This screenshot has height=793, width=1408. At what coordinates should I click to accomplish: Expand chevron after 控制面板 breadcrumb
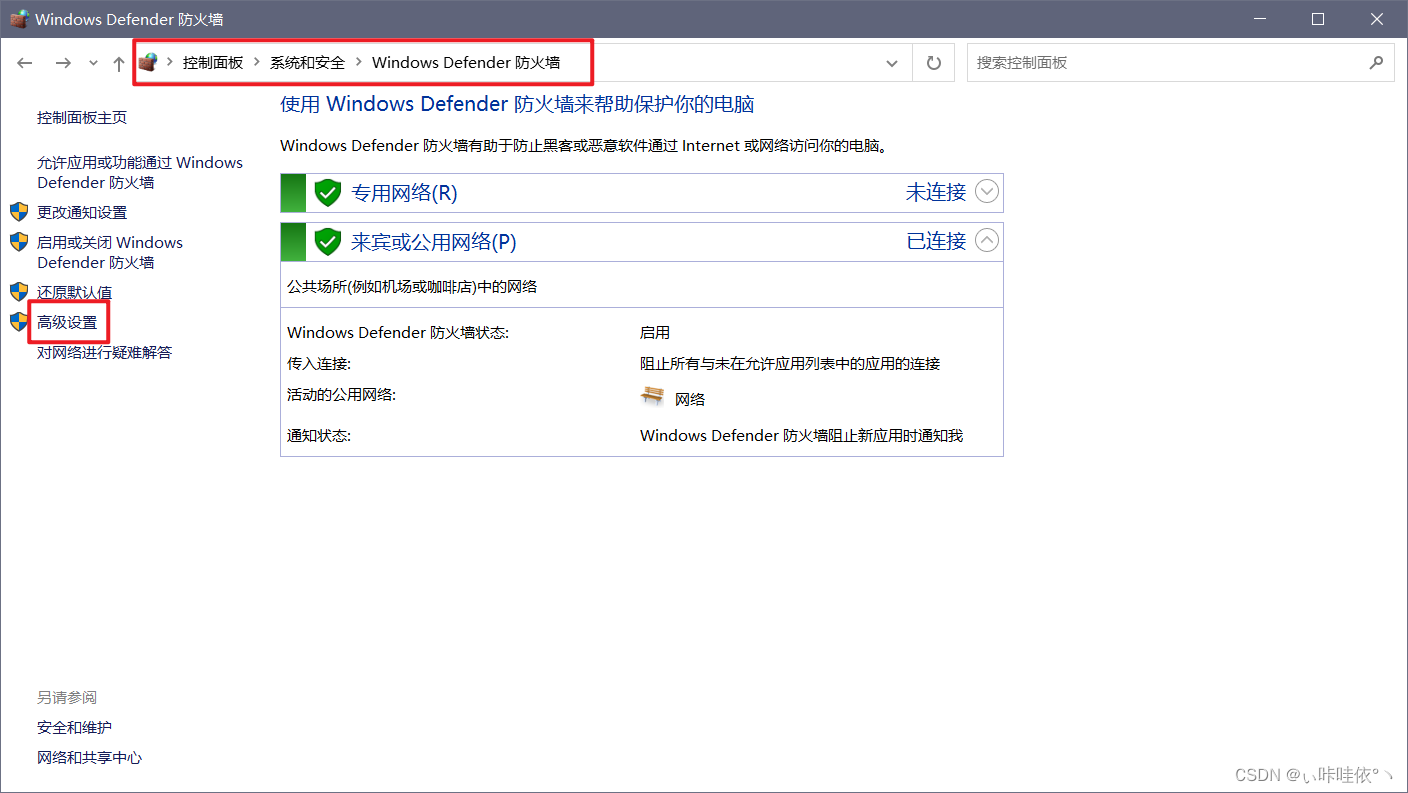[x=257, y=62]
